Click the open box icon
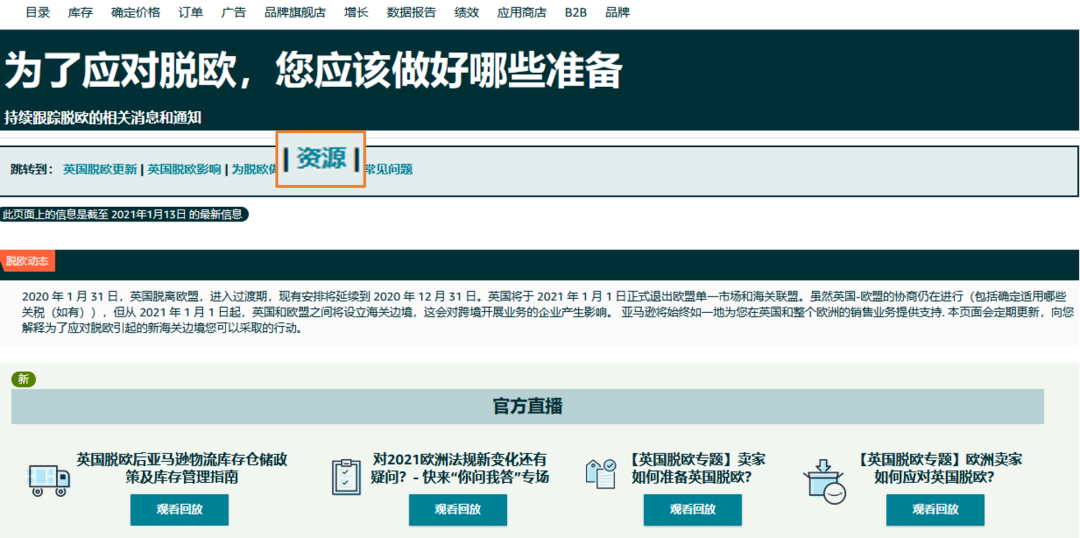This screenshot has width=1080, height=538. (825, 480)
